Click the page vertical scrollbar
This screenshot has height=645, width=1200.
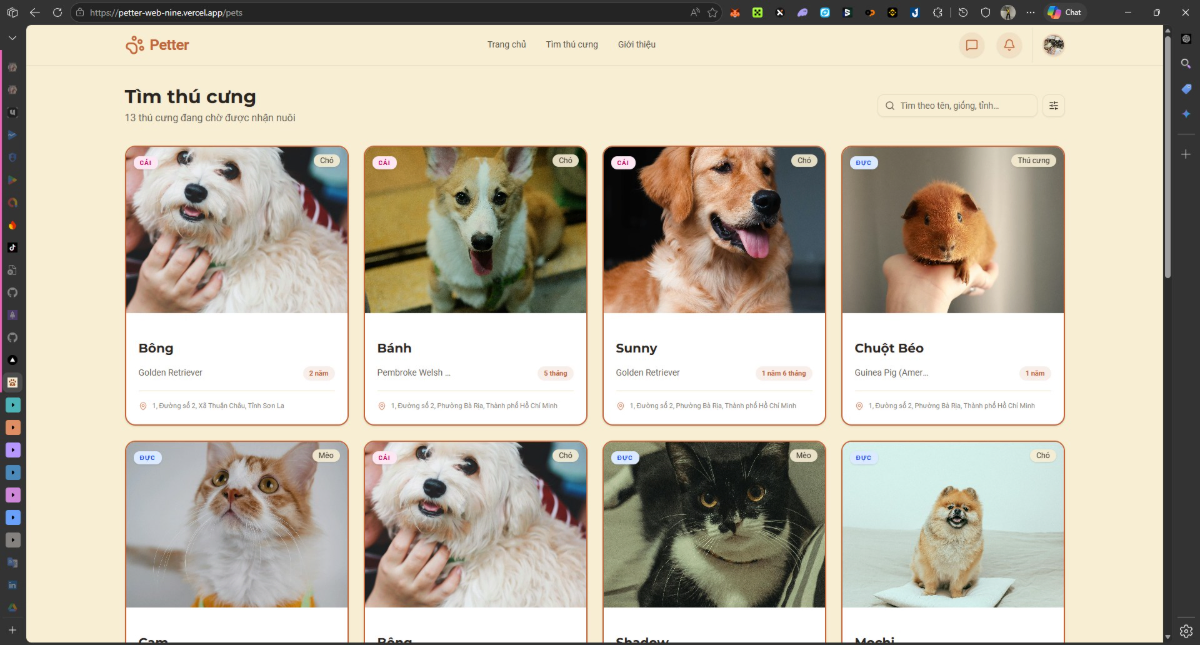click(1168, 155)
